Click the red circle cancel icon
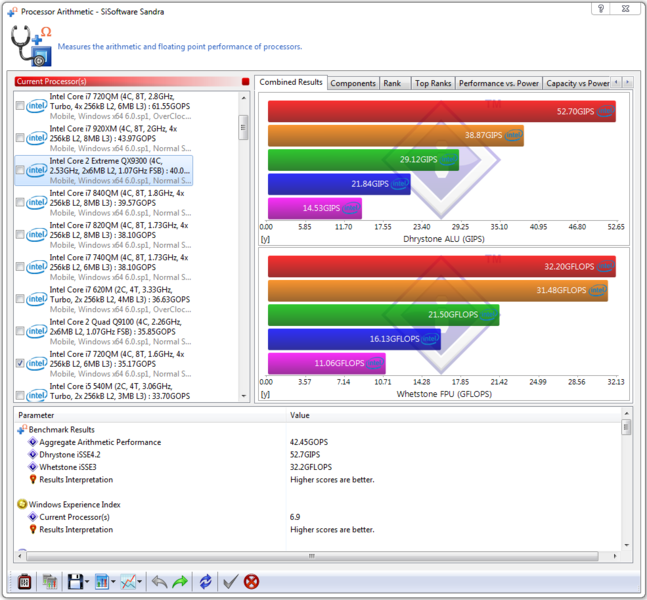The width and height of the screenshot is (647, 600). 251,582
